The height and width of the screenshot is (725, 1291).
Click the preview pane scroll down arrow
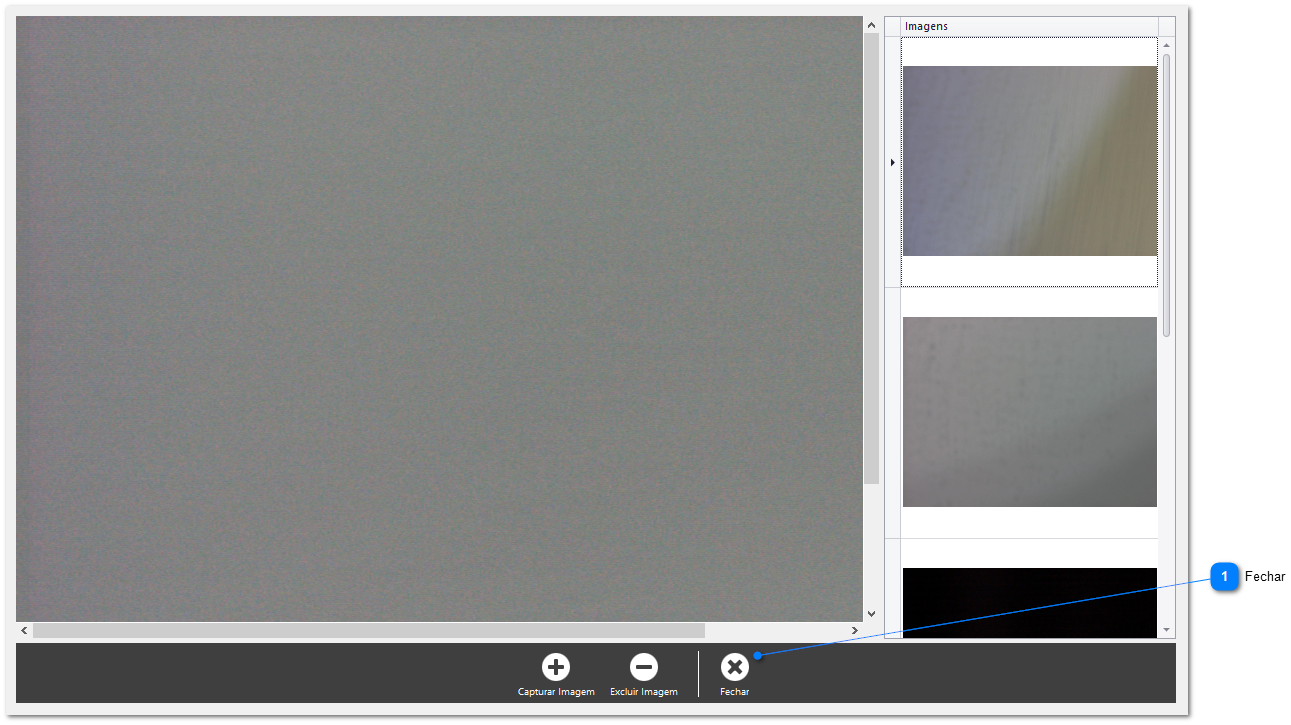pos(871,614)
